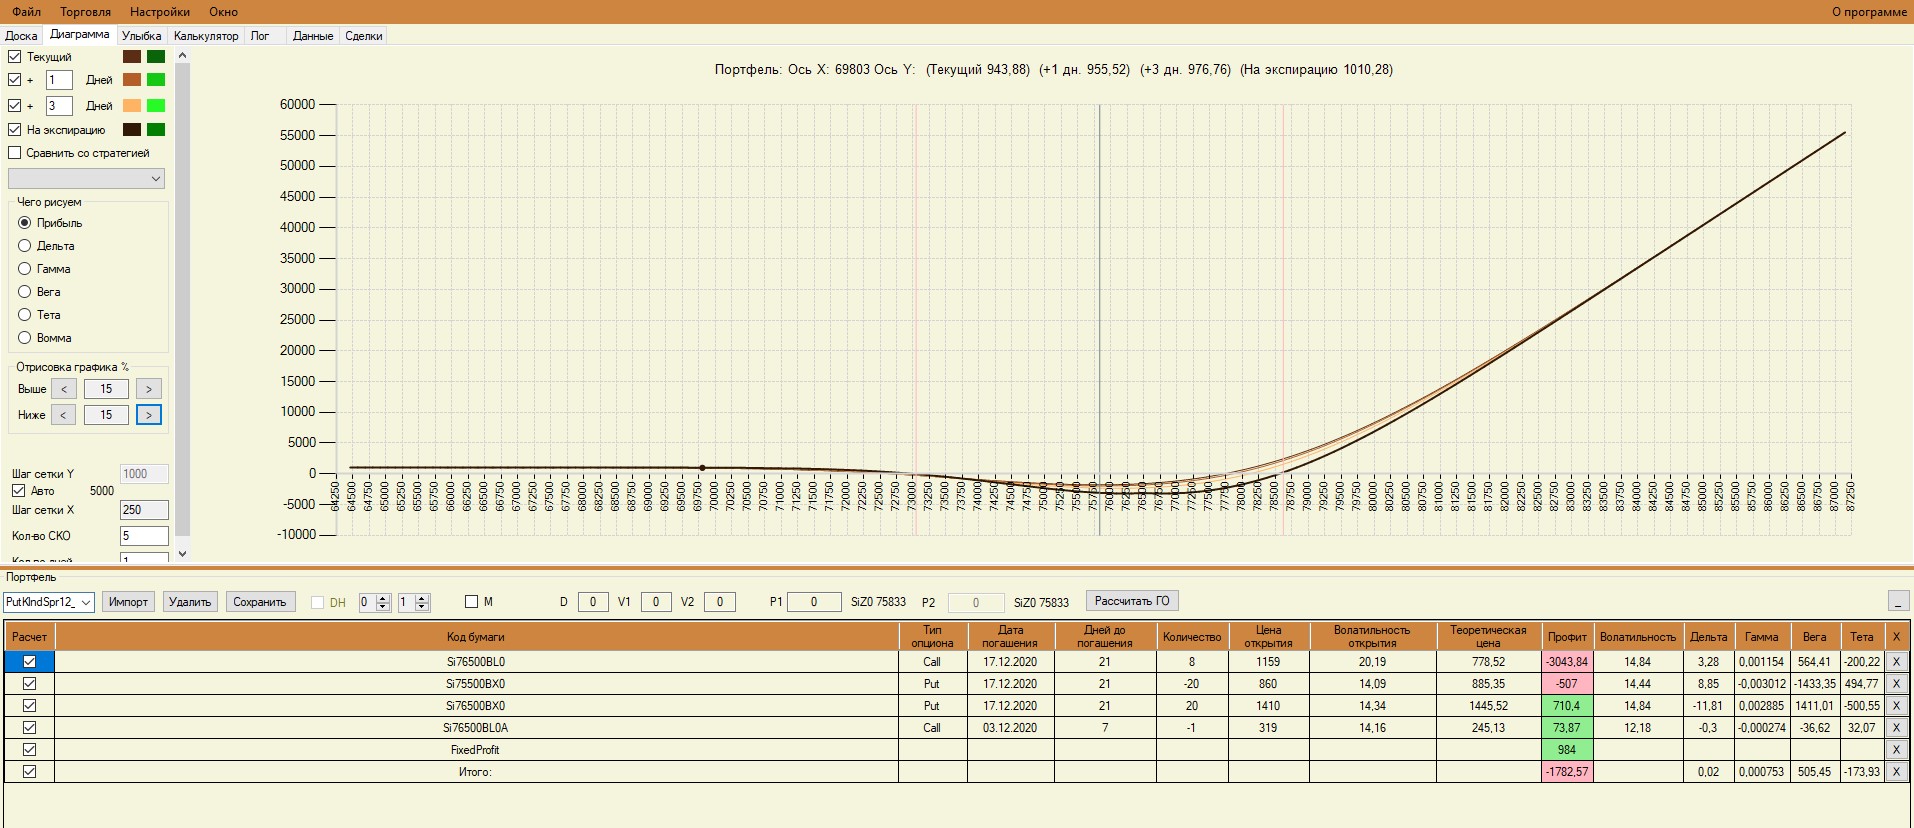This screenshot has height=828, width=1914.
Task: Click the stepper showing 1 beside DH
Action: tap(414, 602)
